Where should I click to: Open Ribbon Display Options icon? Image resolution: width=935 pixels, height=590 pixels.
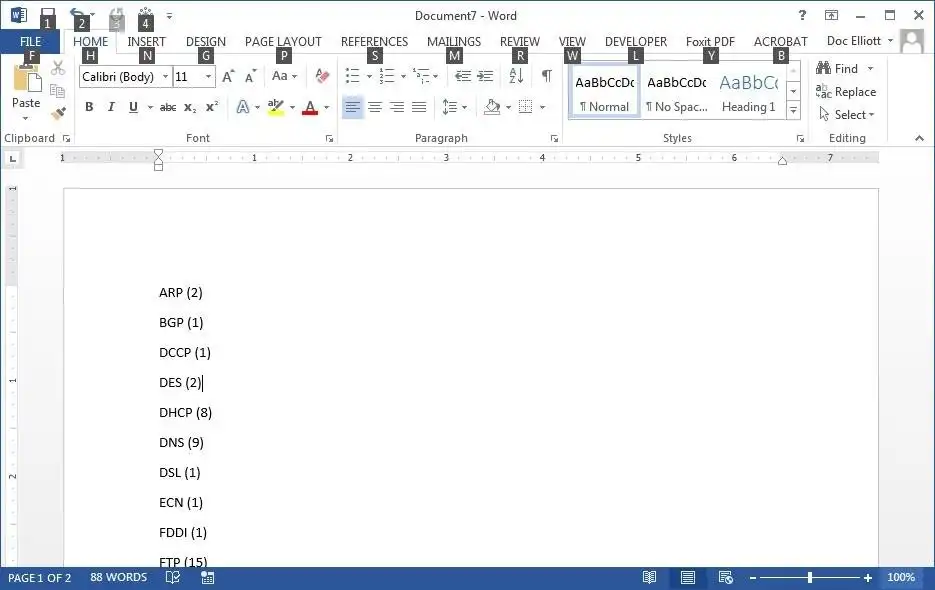(831, 16)
